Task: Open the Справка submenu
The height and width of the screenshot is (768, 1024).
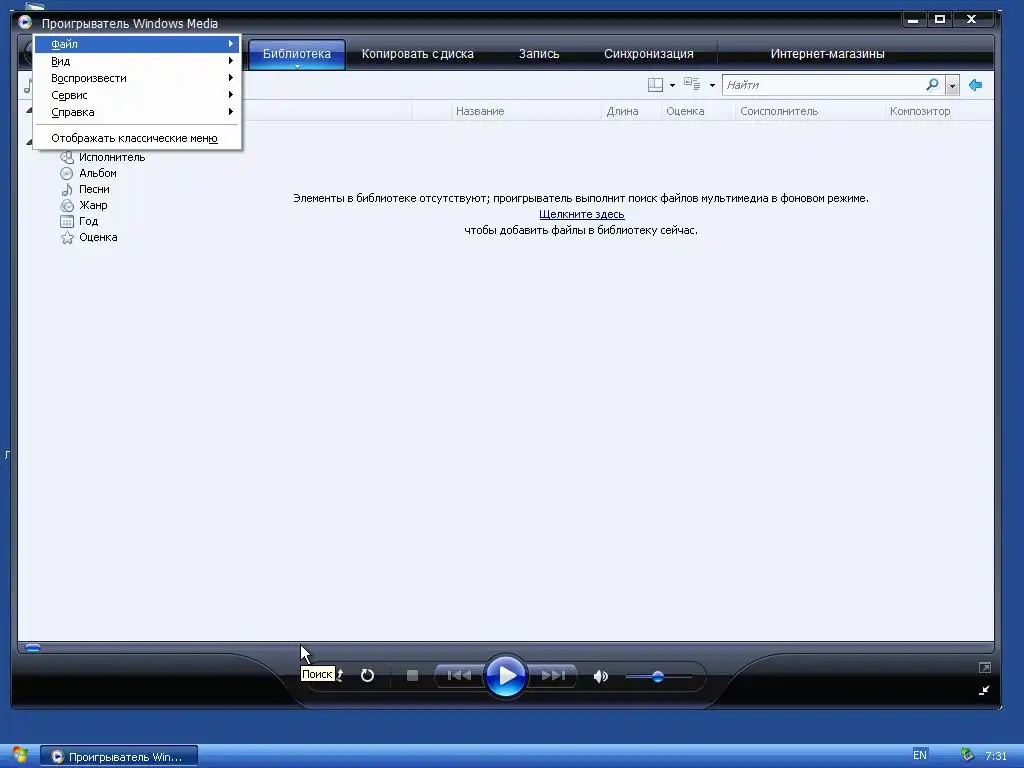Action: (138, 112)
